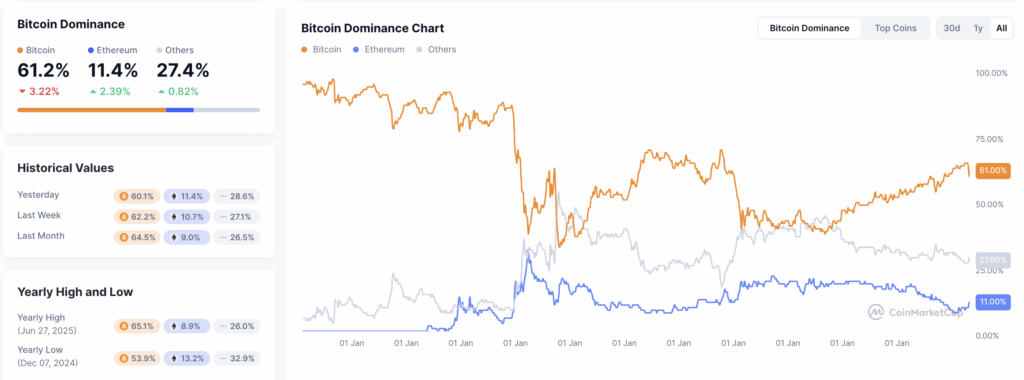Set chart range to 30d
The height and width of the screenshot is (380, 1024).
[x=952, y=28]
